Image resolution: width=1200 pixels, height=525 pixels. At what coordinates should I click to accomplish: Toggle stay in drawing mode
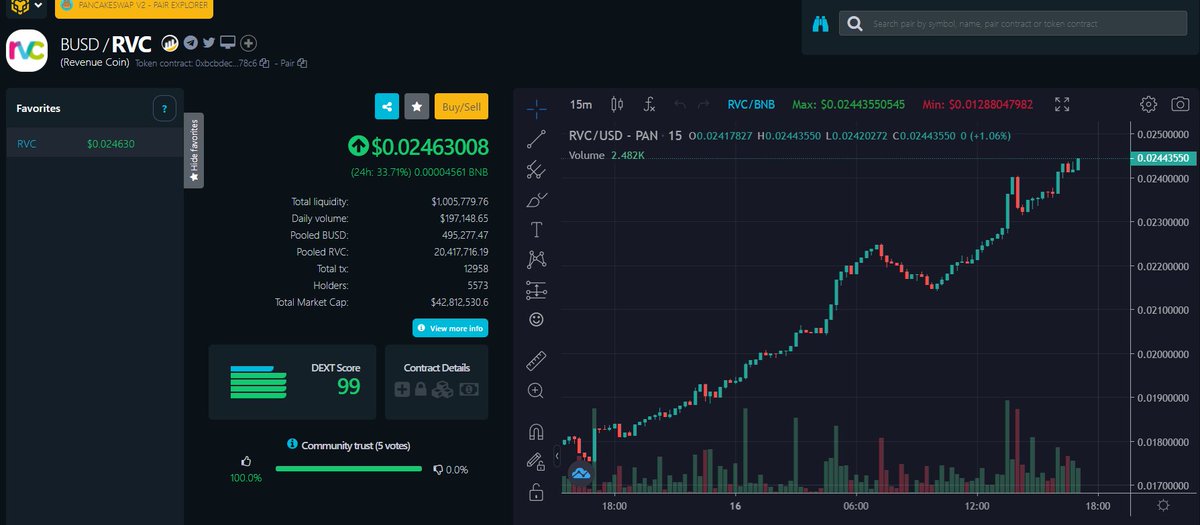536,462
